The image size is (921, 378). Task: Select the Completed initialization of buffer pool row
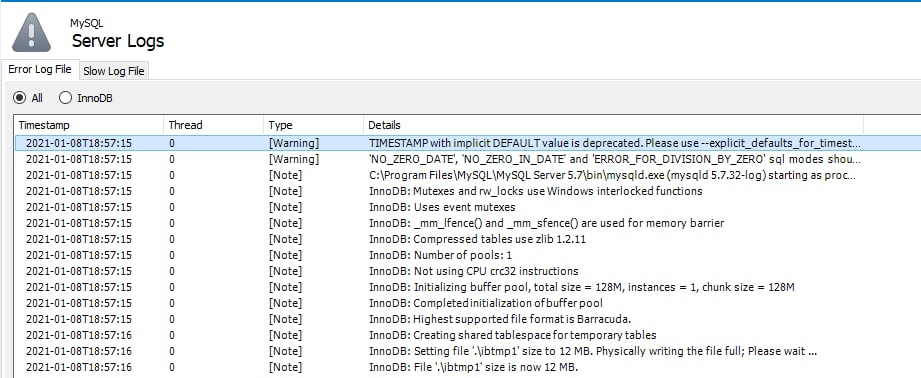468,303
